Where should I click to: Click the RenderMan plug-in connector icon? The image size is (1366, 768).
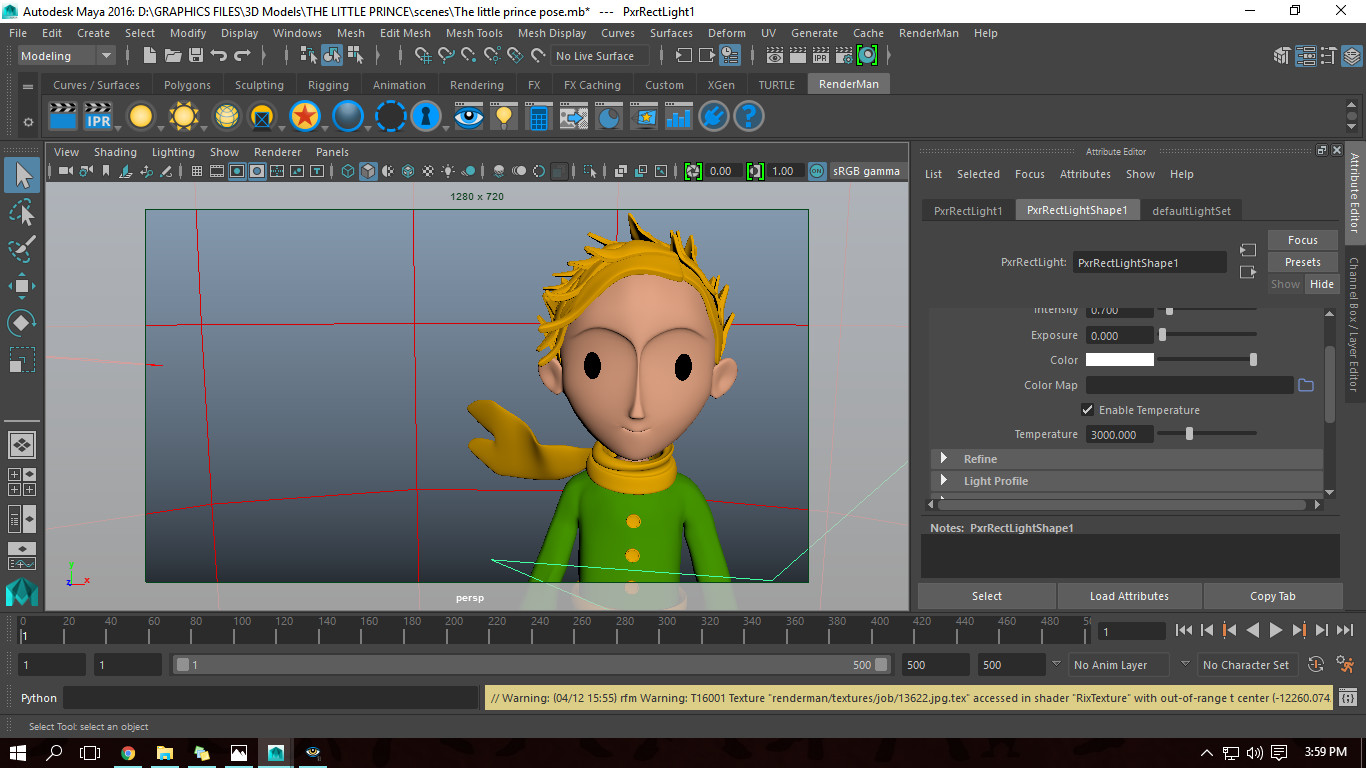pyautogui.click(x=713, y=117)
